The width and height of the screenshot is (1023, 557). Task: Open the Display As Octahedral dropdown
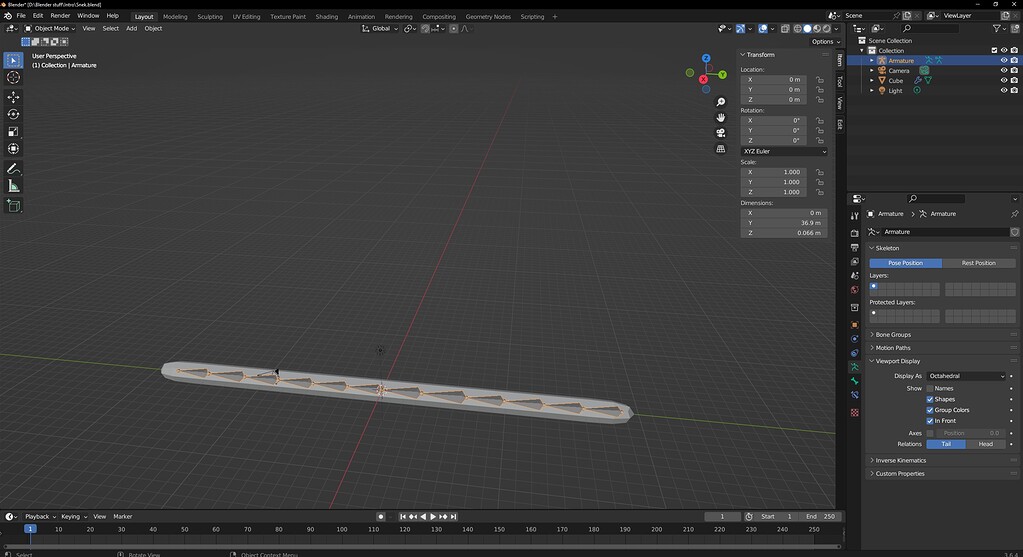click(x=966, y=376)
